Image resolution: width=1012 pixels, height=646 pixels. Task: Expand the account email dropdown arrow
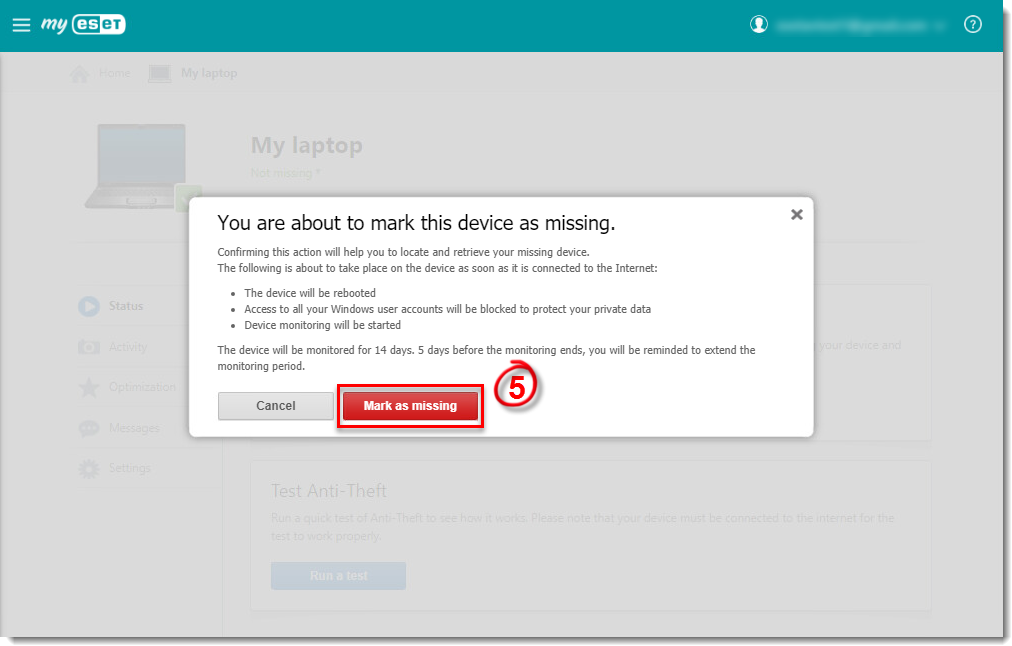(939, 26)
